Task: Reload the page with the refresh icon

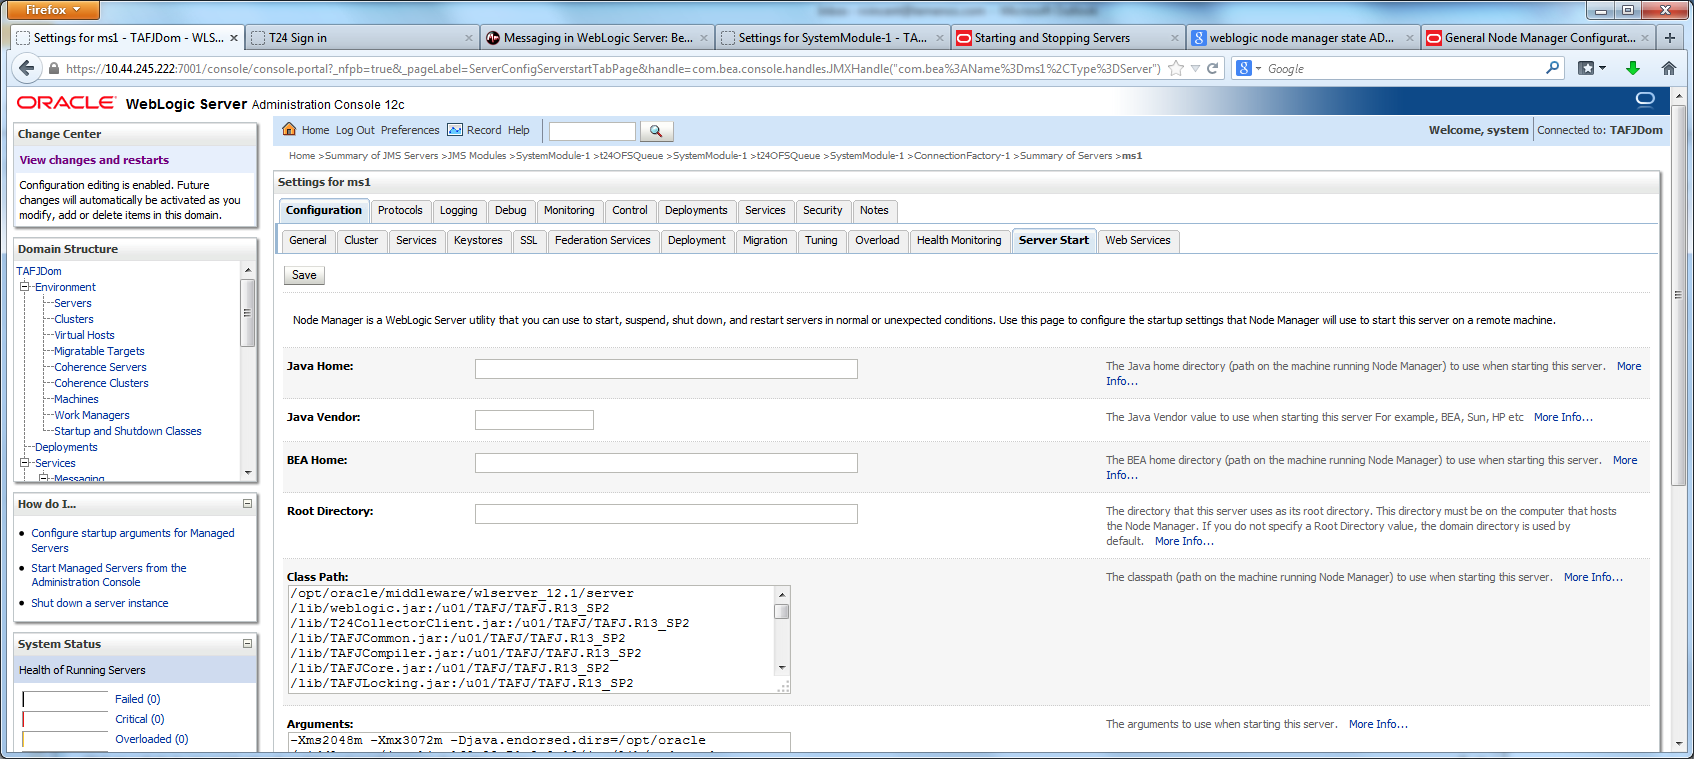Action: [x=1213, y=68]
